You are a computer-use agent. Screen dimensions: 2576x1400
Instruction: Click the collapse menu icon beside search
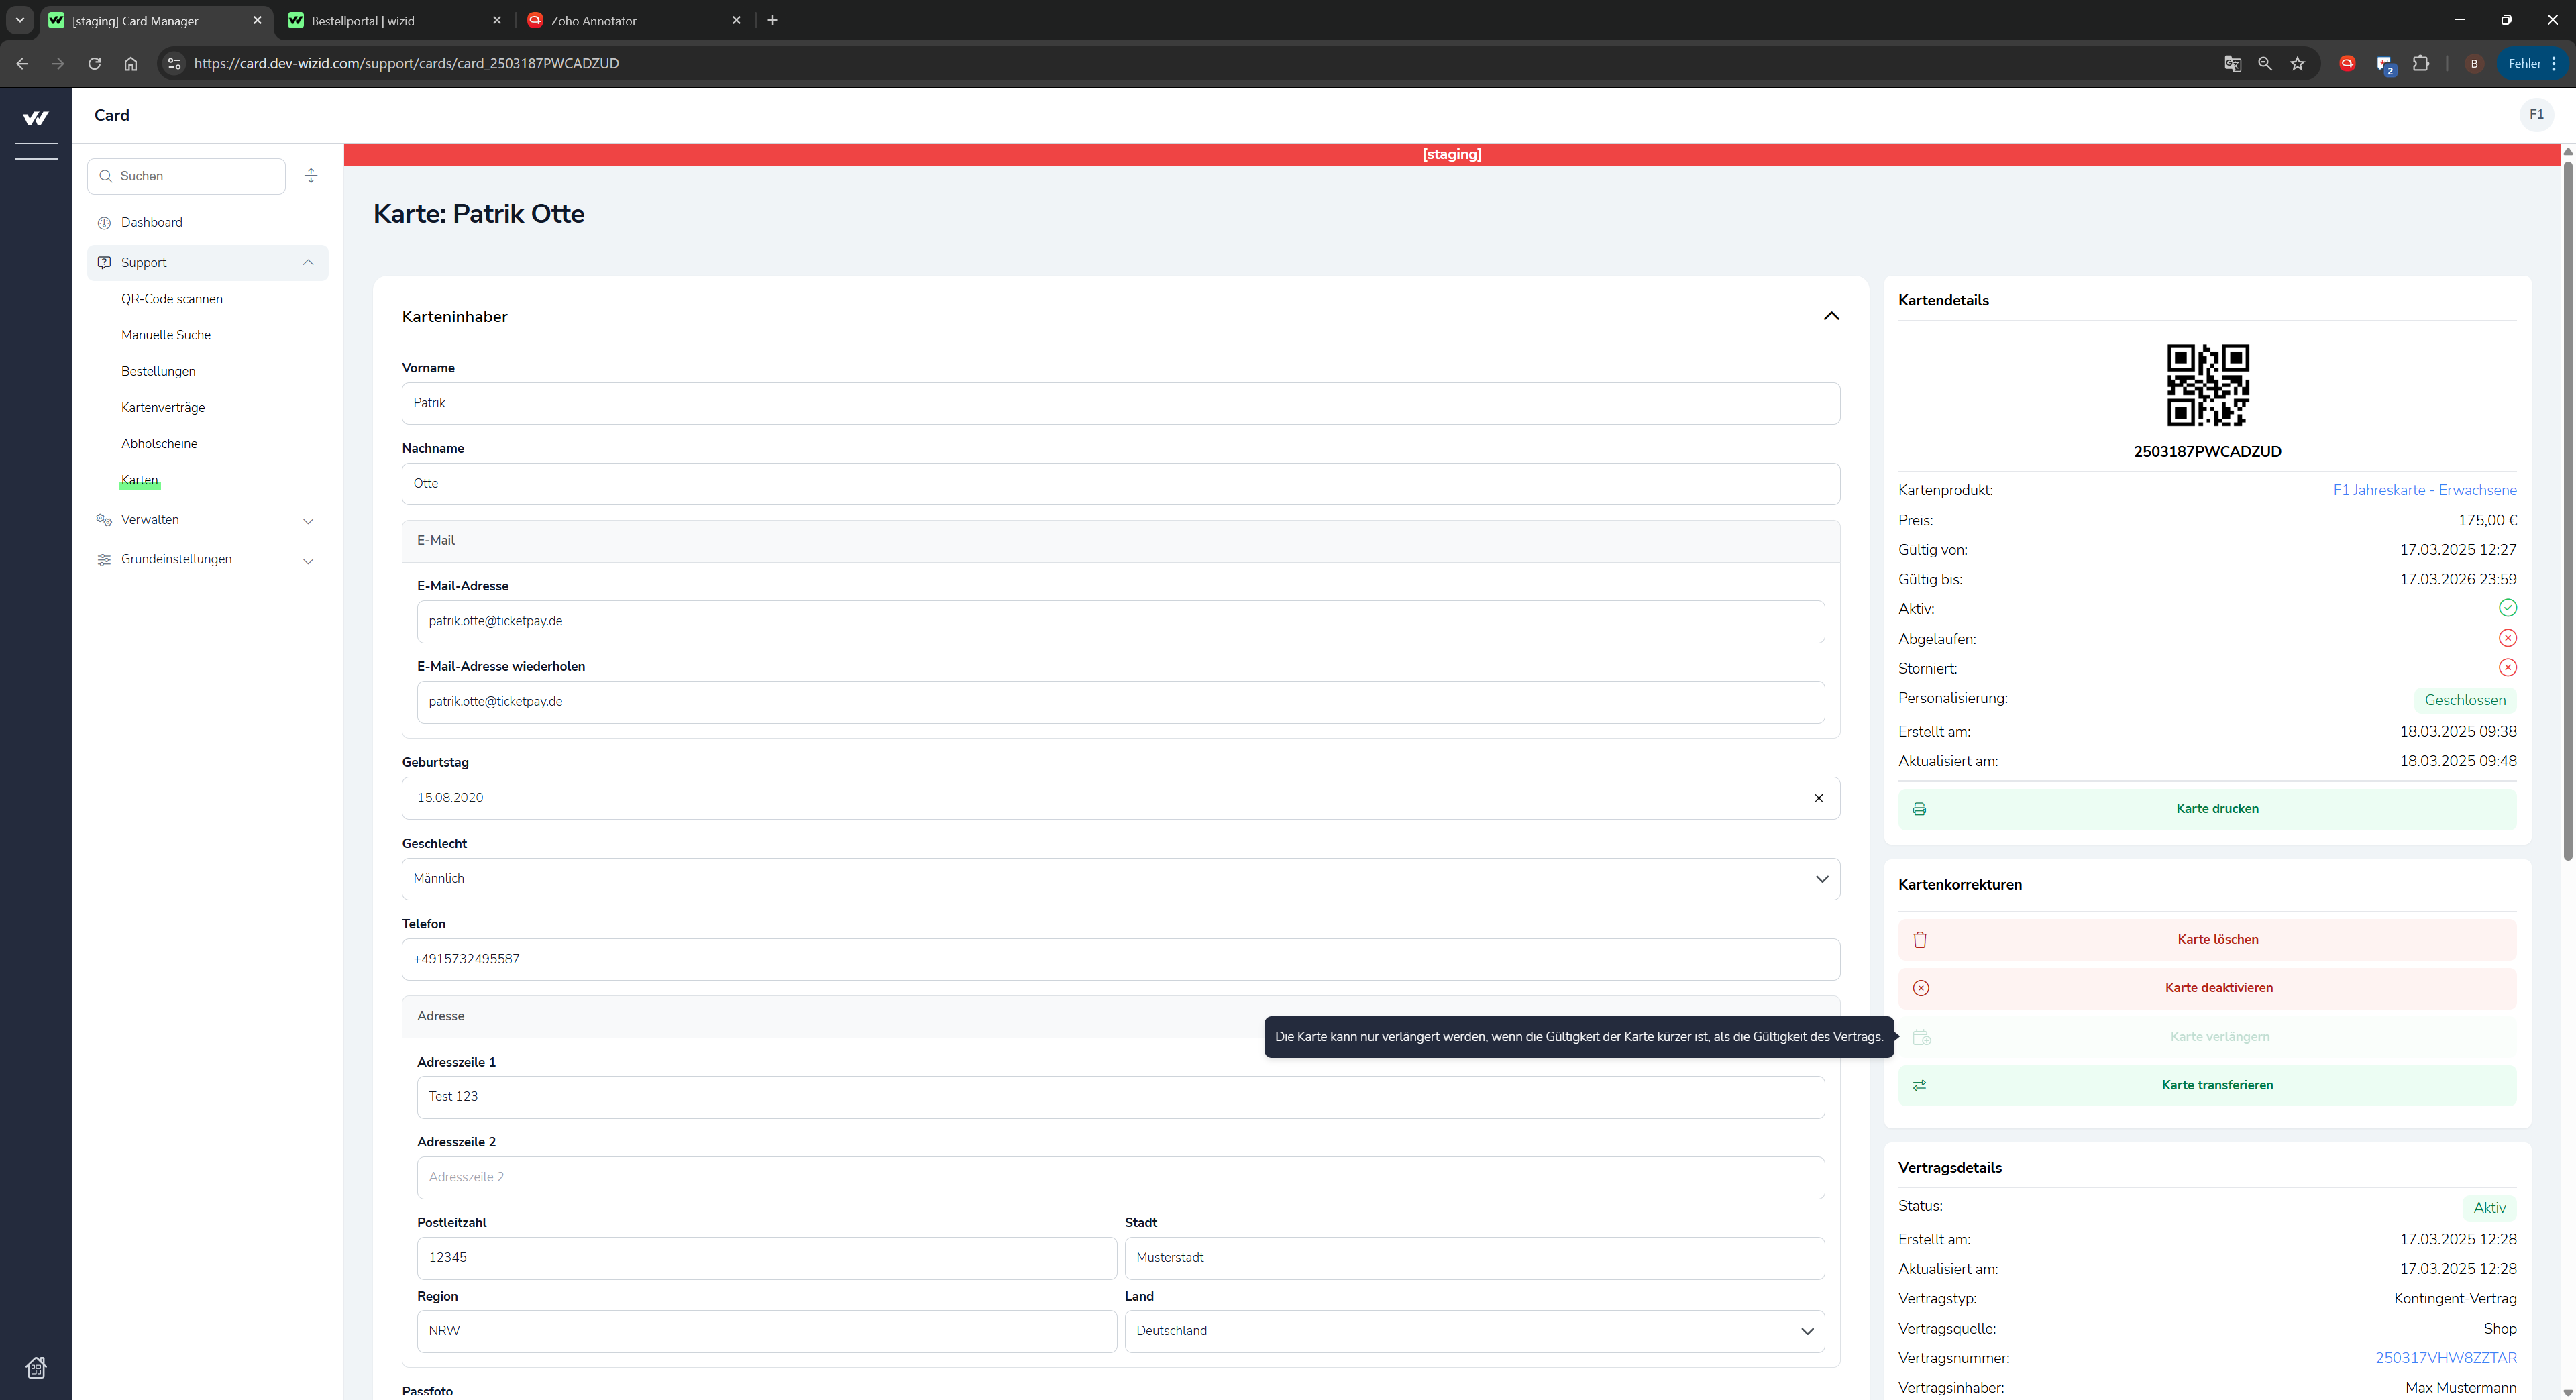(311, 176)
